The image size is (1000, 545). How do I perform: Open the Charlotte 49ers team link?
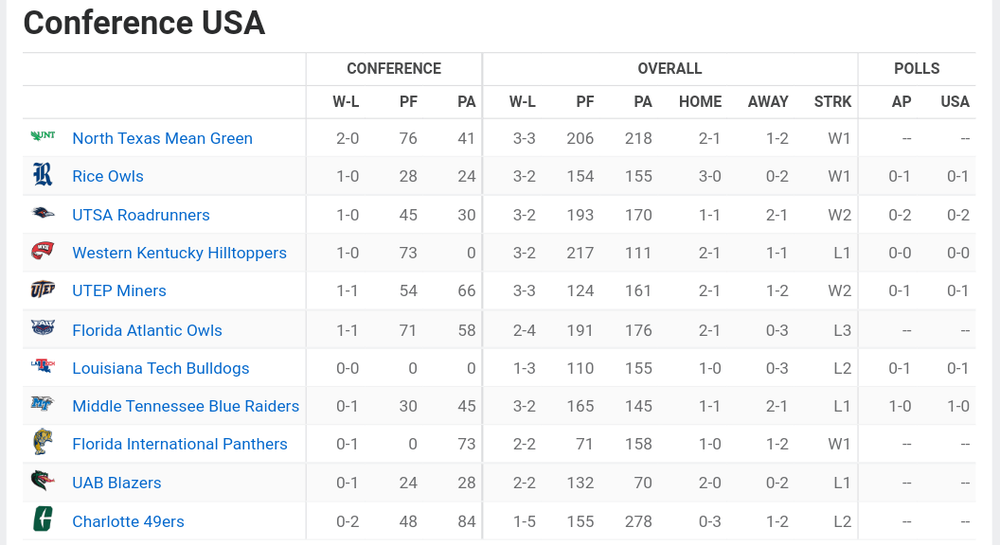(128, 521)
